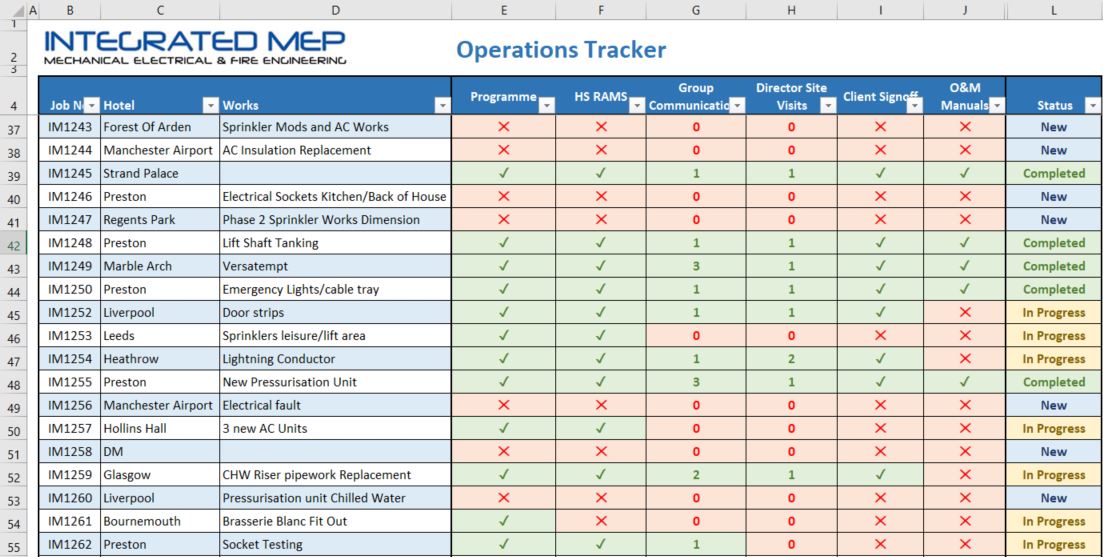Image resolution: width=1103 pixels, height=557 pixels.
Task: Select the Brasserie Blanc Fit Out cell
Action: [x=336, y=522]
